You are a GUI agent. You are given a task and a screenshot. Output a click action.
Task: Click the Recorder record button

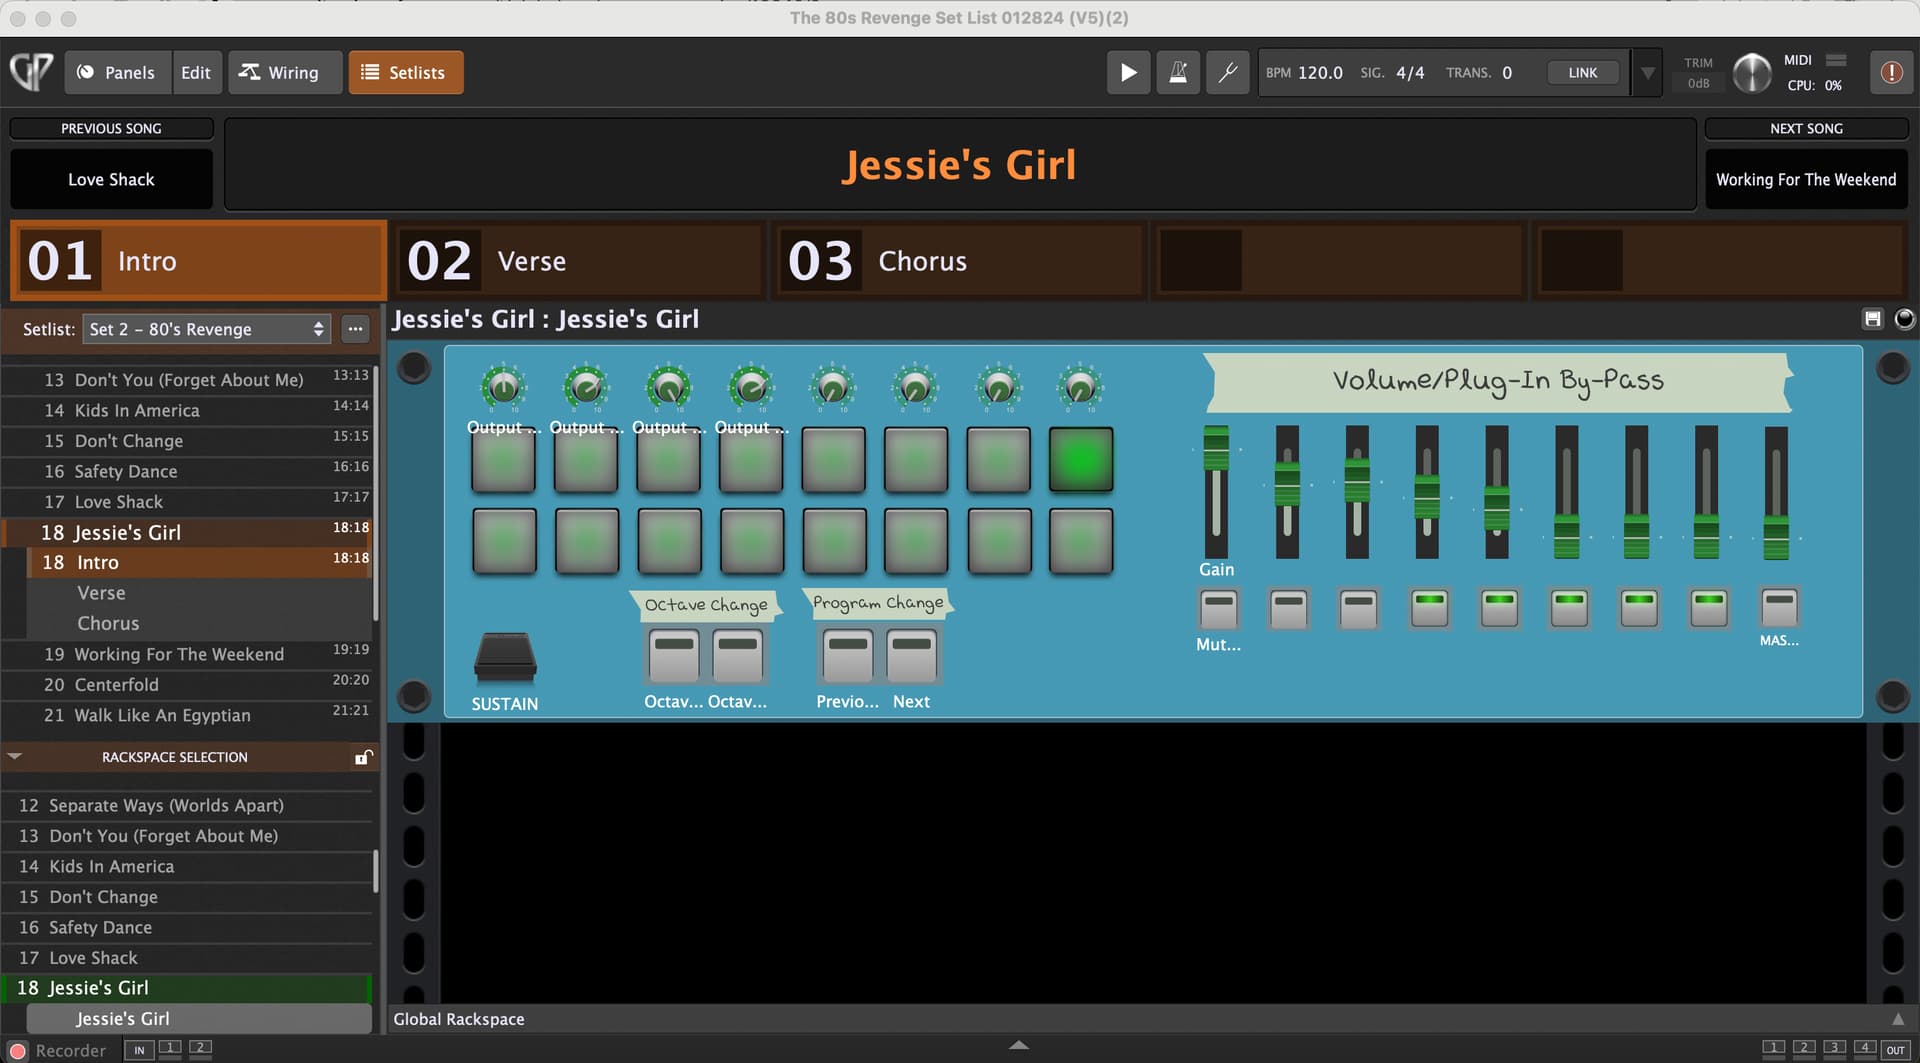pos(18,1050)
